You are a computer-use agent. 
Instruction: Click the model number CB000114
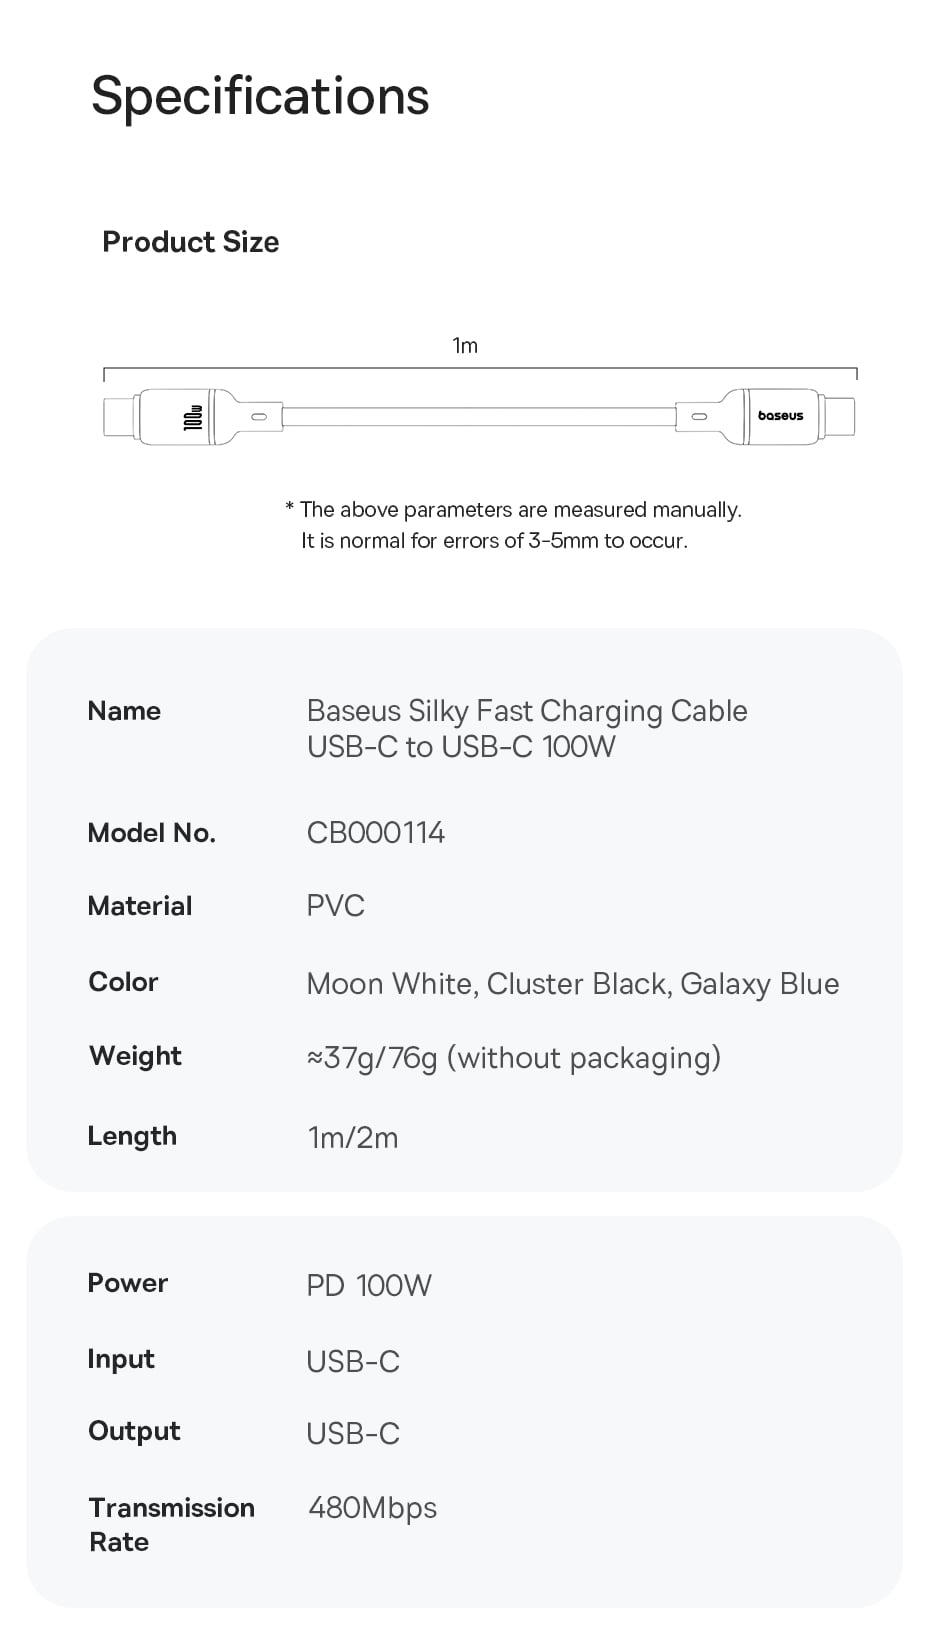pyautogui.click(x=375, y=833)
